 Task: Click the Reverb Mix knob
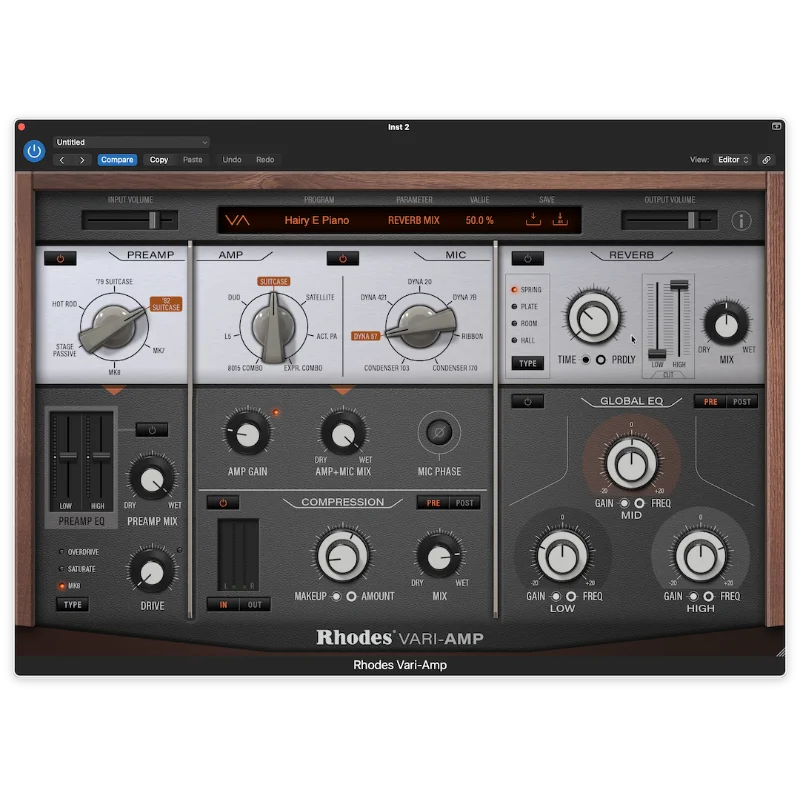(726, 325)
